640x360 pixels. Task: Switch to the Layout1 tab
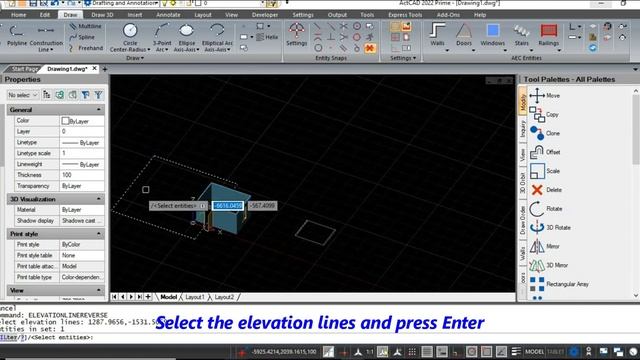(x=195, y=297)
